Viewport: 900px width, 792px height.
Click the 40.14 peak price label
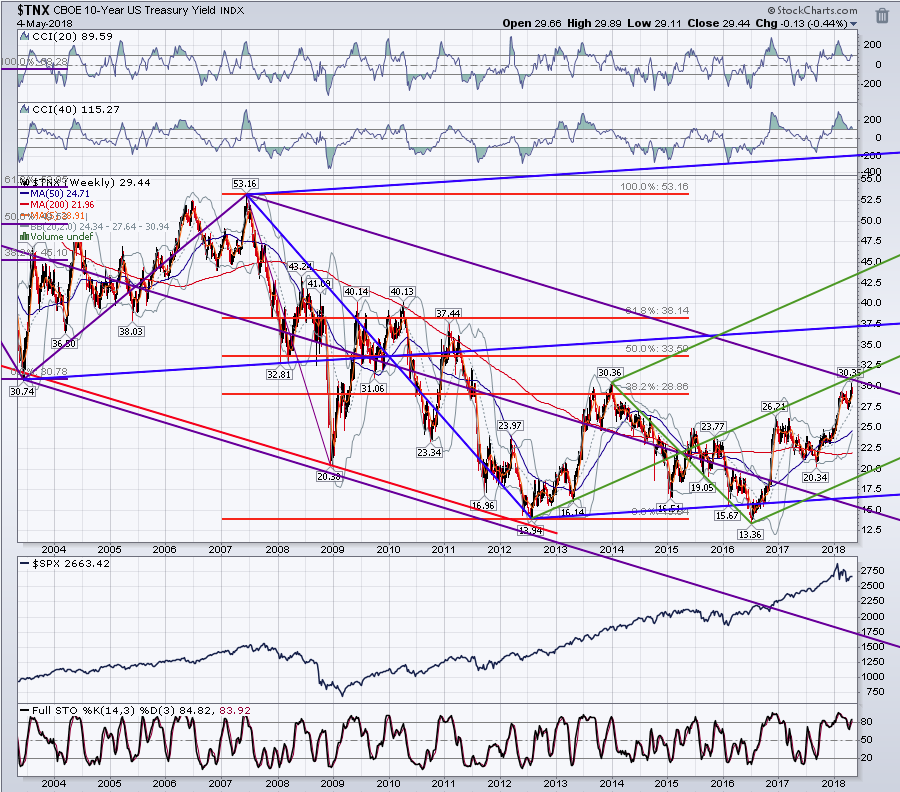(x=356, y=292)
